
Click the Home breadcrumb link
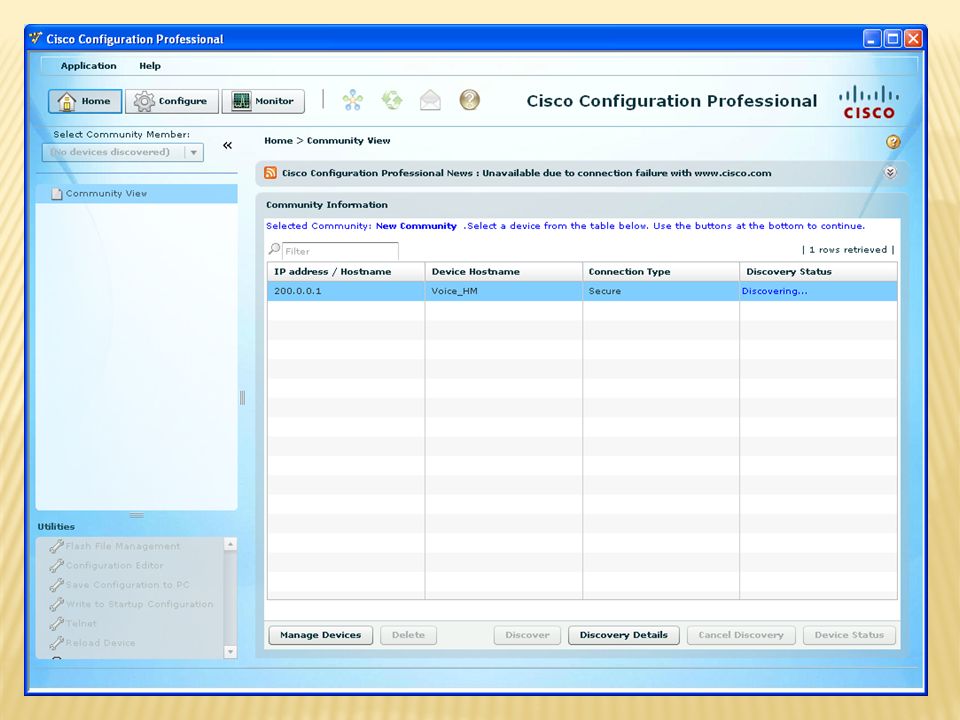[x=279, y=141]
